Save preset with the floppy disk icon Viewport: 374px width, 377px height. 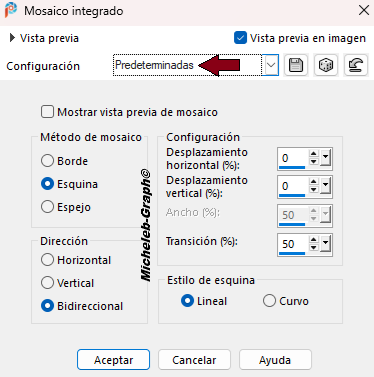pyautogui.click(x=296, y=65)
